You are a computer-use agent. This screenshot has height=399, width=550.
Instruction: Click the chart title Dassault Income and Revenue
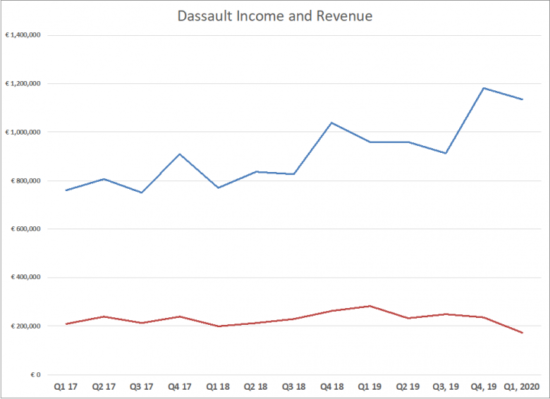coord(275,16)
